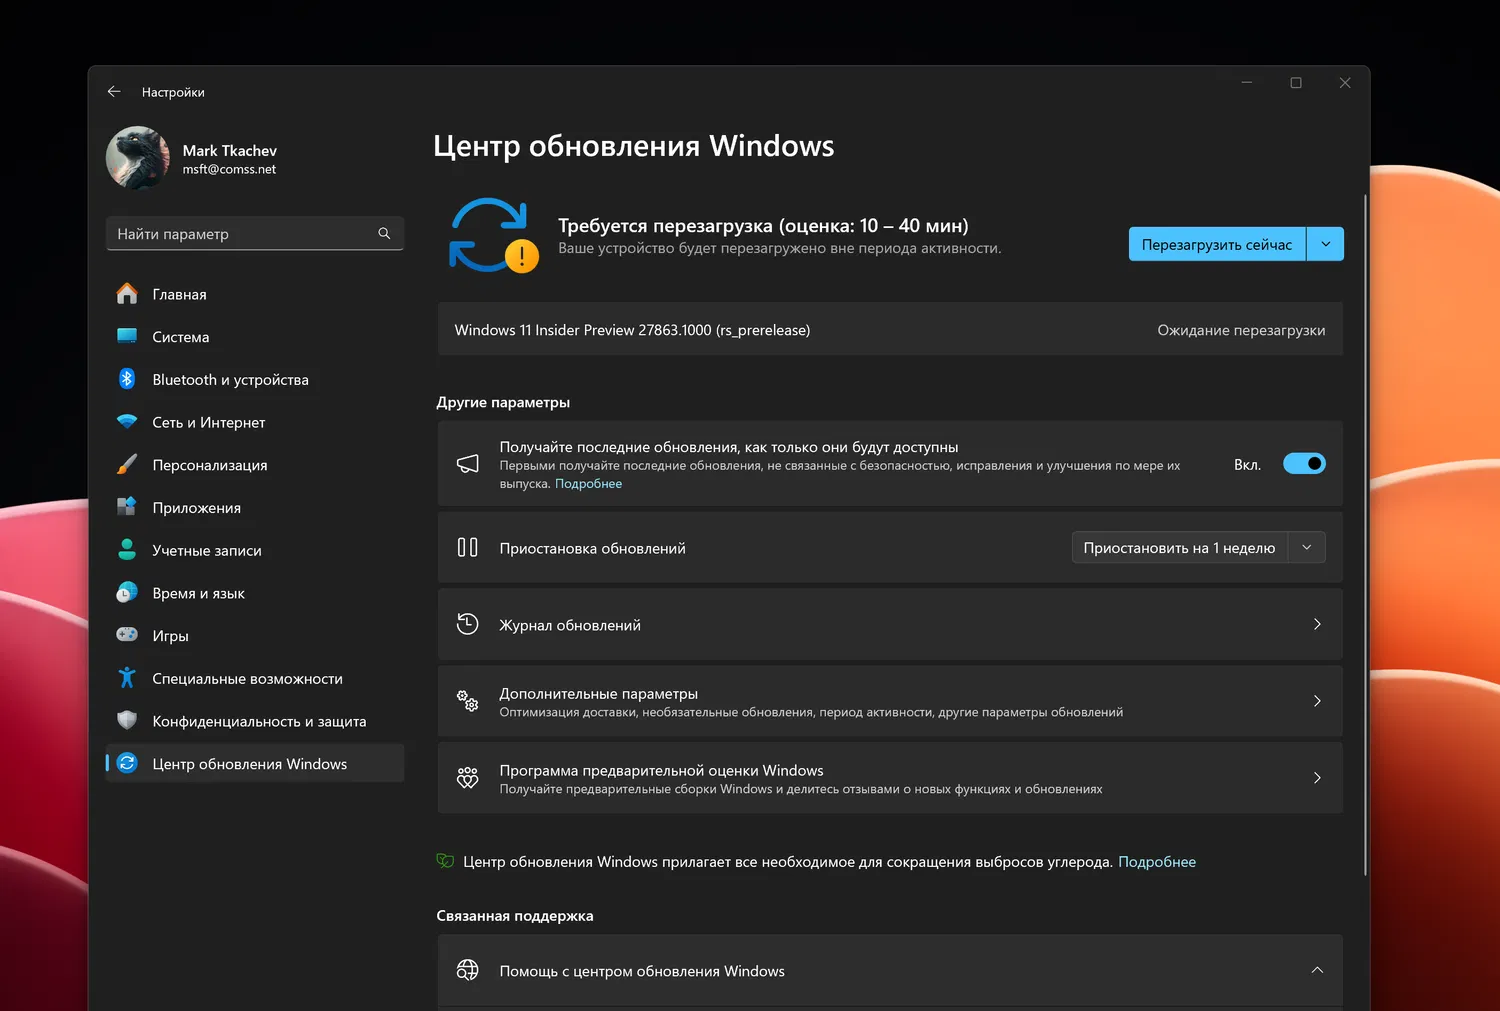
Task: Open restart options via Перезагрузить сейчас dropdown arrow
Action: [x=1326, y=243]
